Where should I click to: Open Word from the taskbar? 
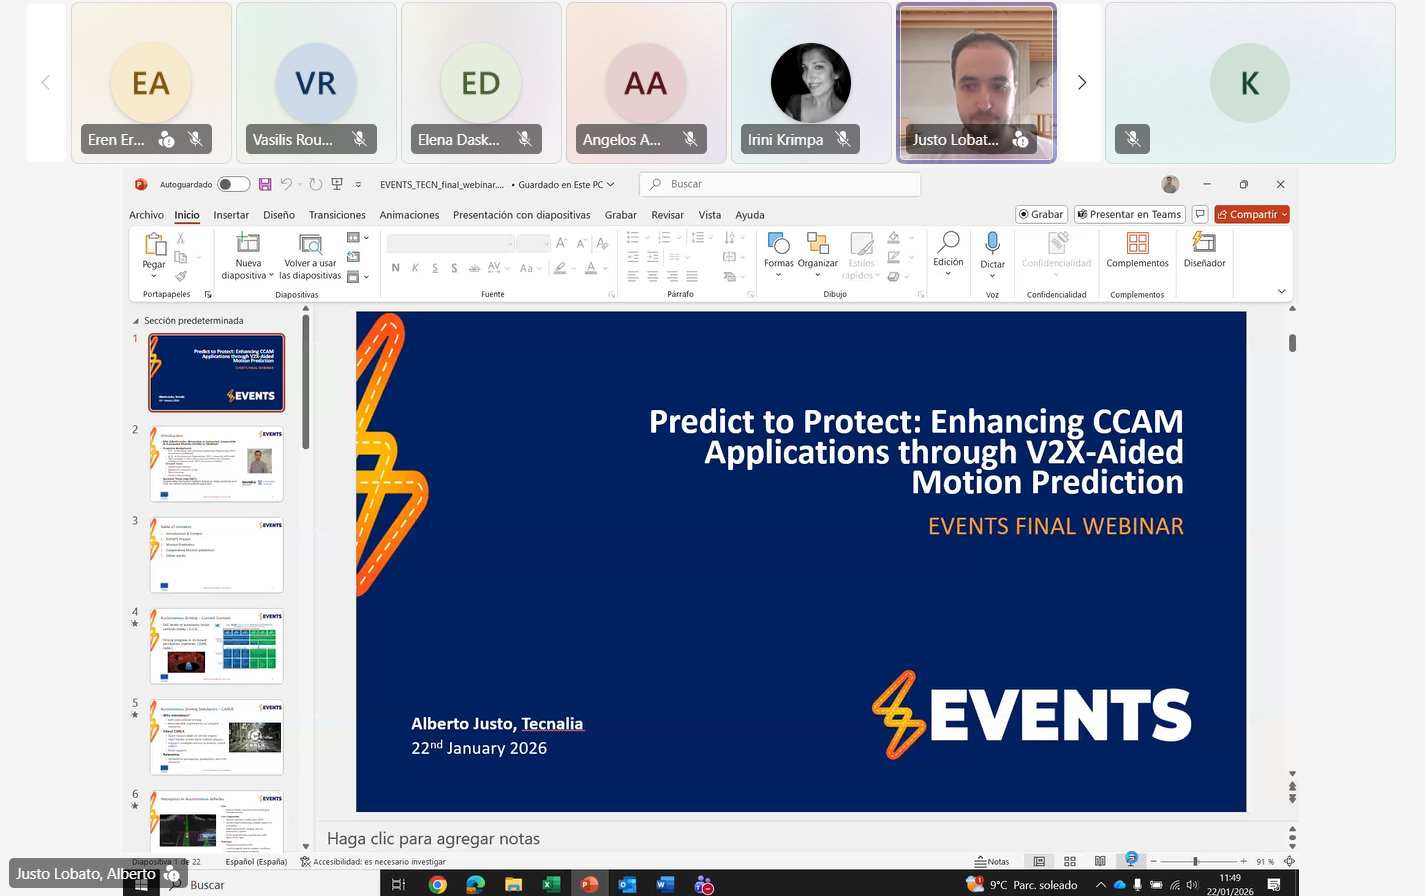pyautogui.click(x=665, y=884)
